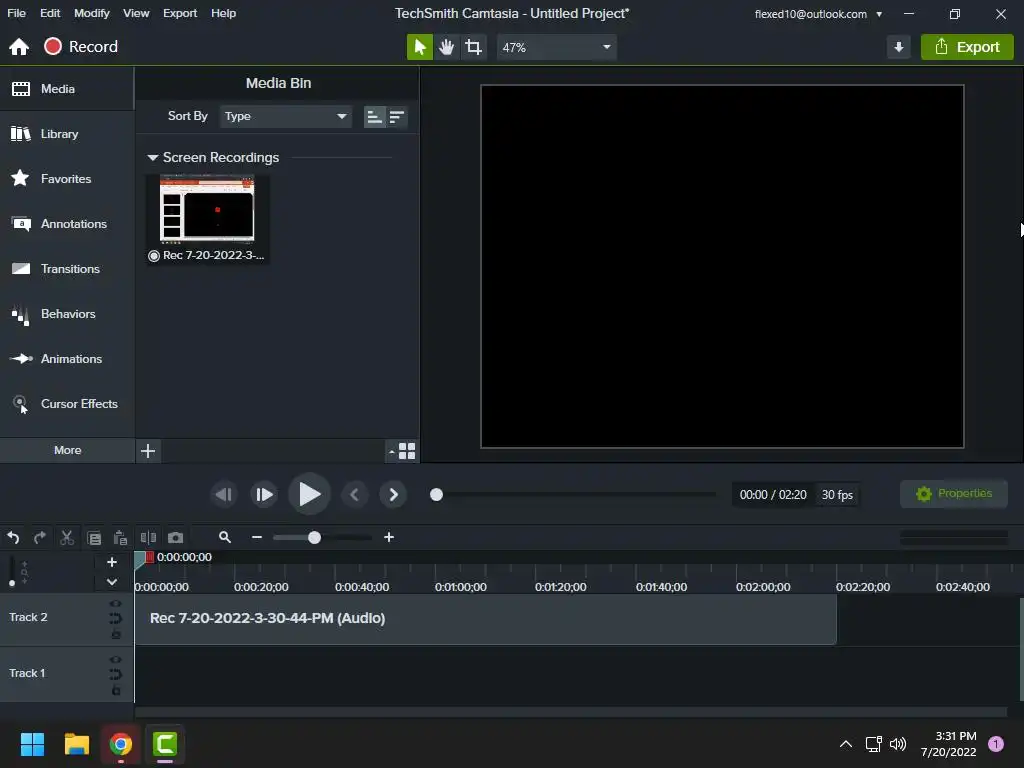Switch to the Media tab
The width and height of the screenshot is (1024, 768).
click(67, 89)
